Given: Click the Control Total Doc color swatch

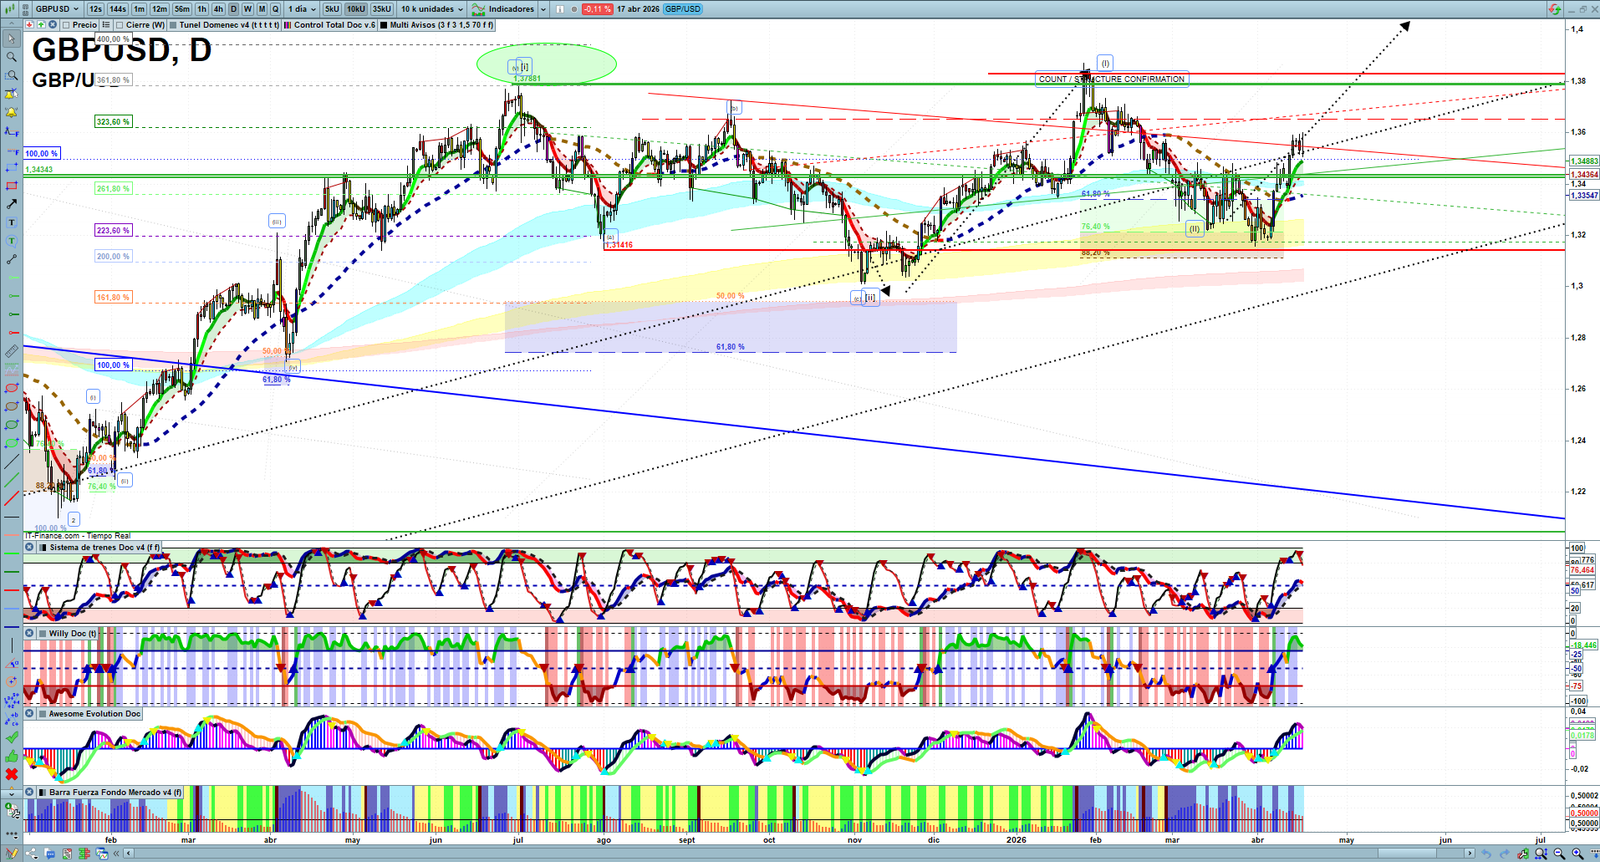Looking at the screenshot, I should pyautogui.click(x=288, y=25).
